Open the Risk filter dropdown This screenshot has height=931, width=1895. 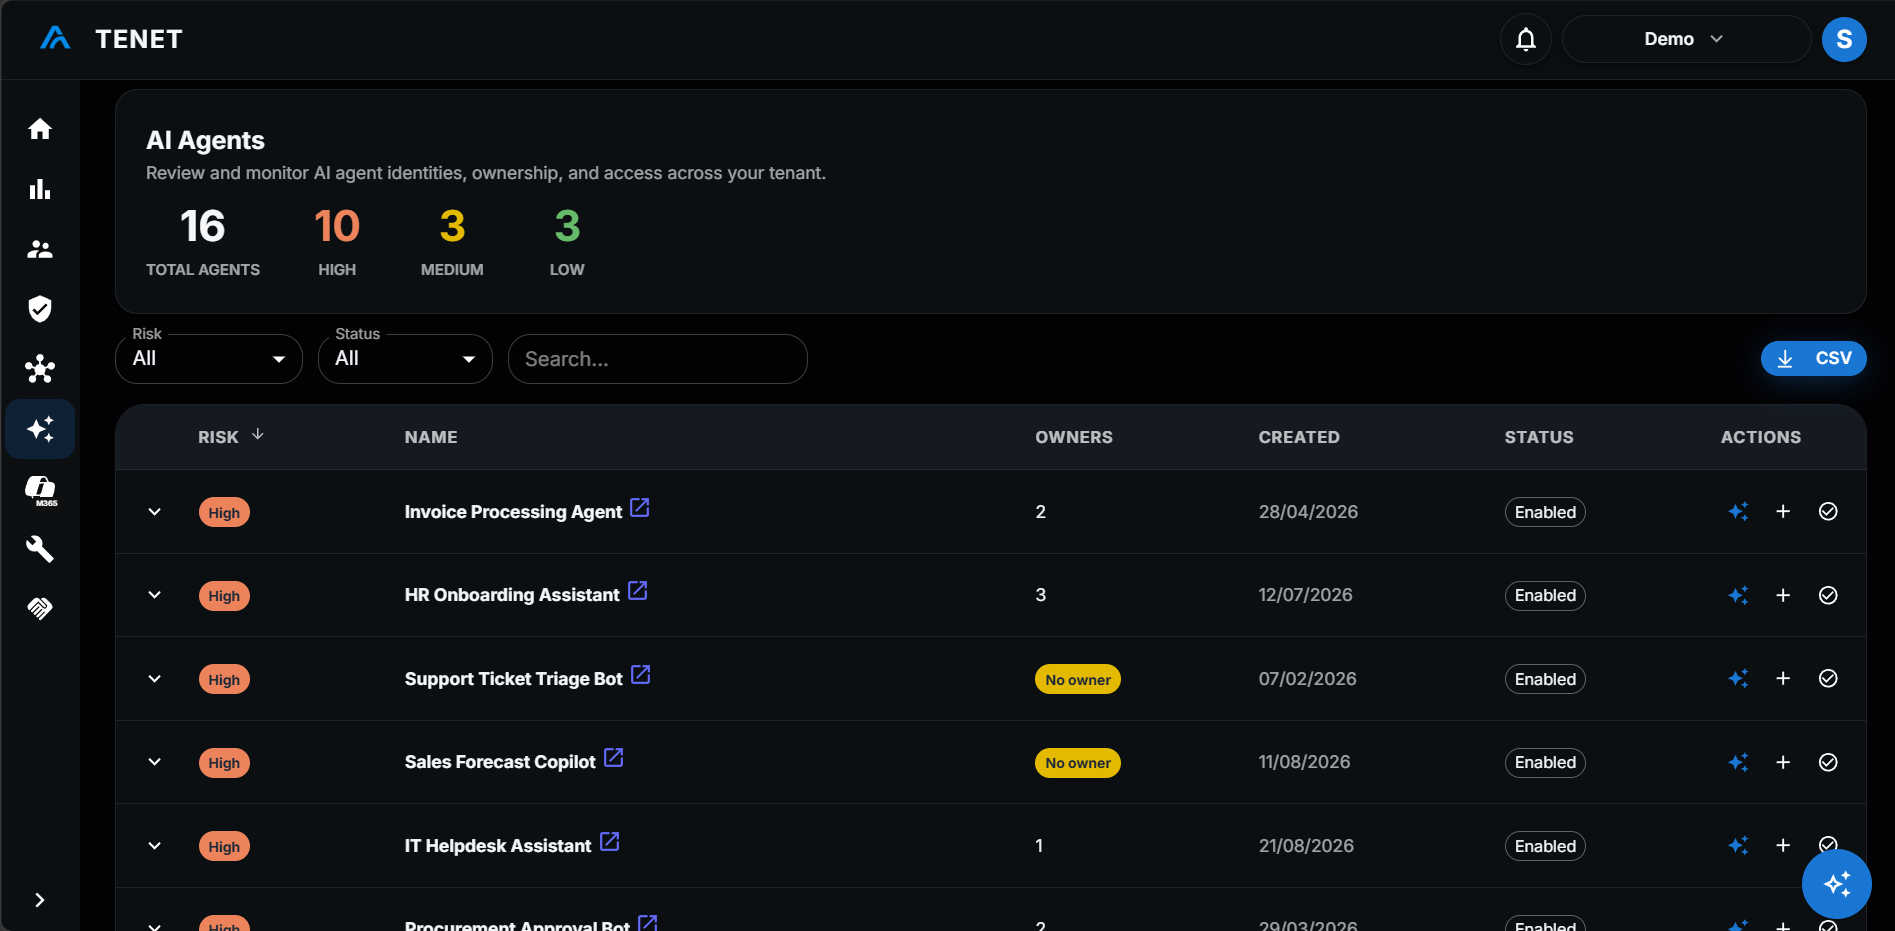point(209,359)
